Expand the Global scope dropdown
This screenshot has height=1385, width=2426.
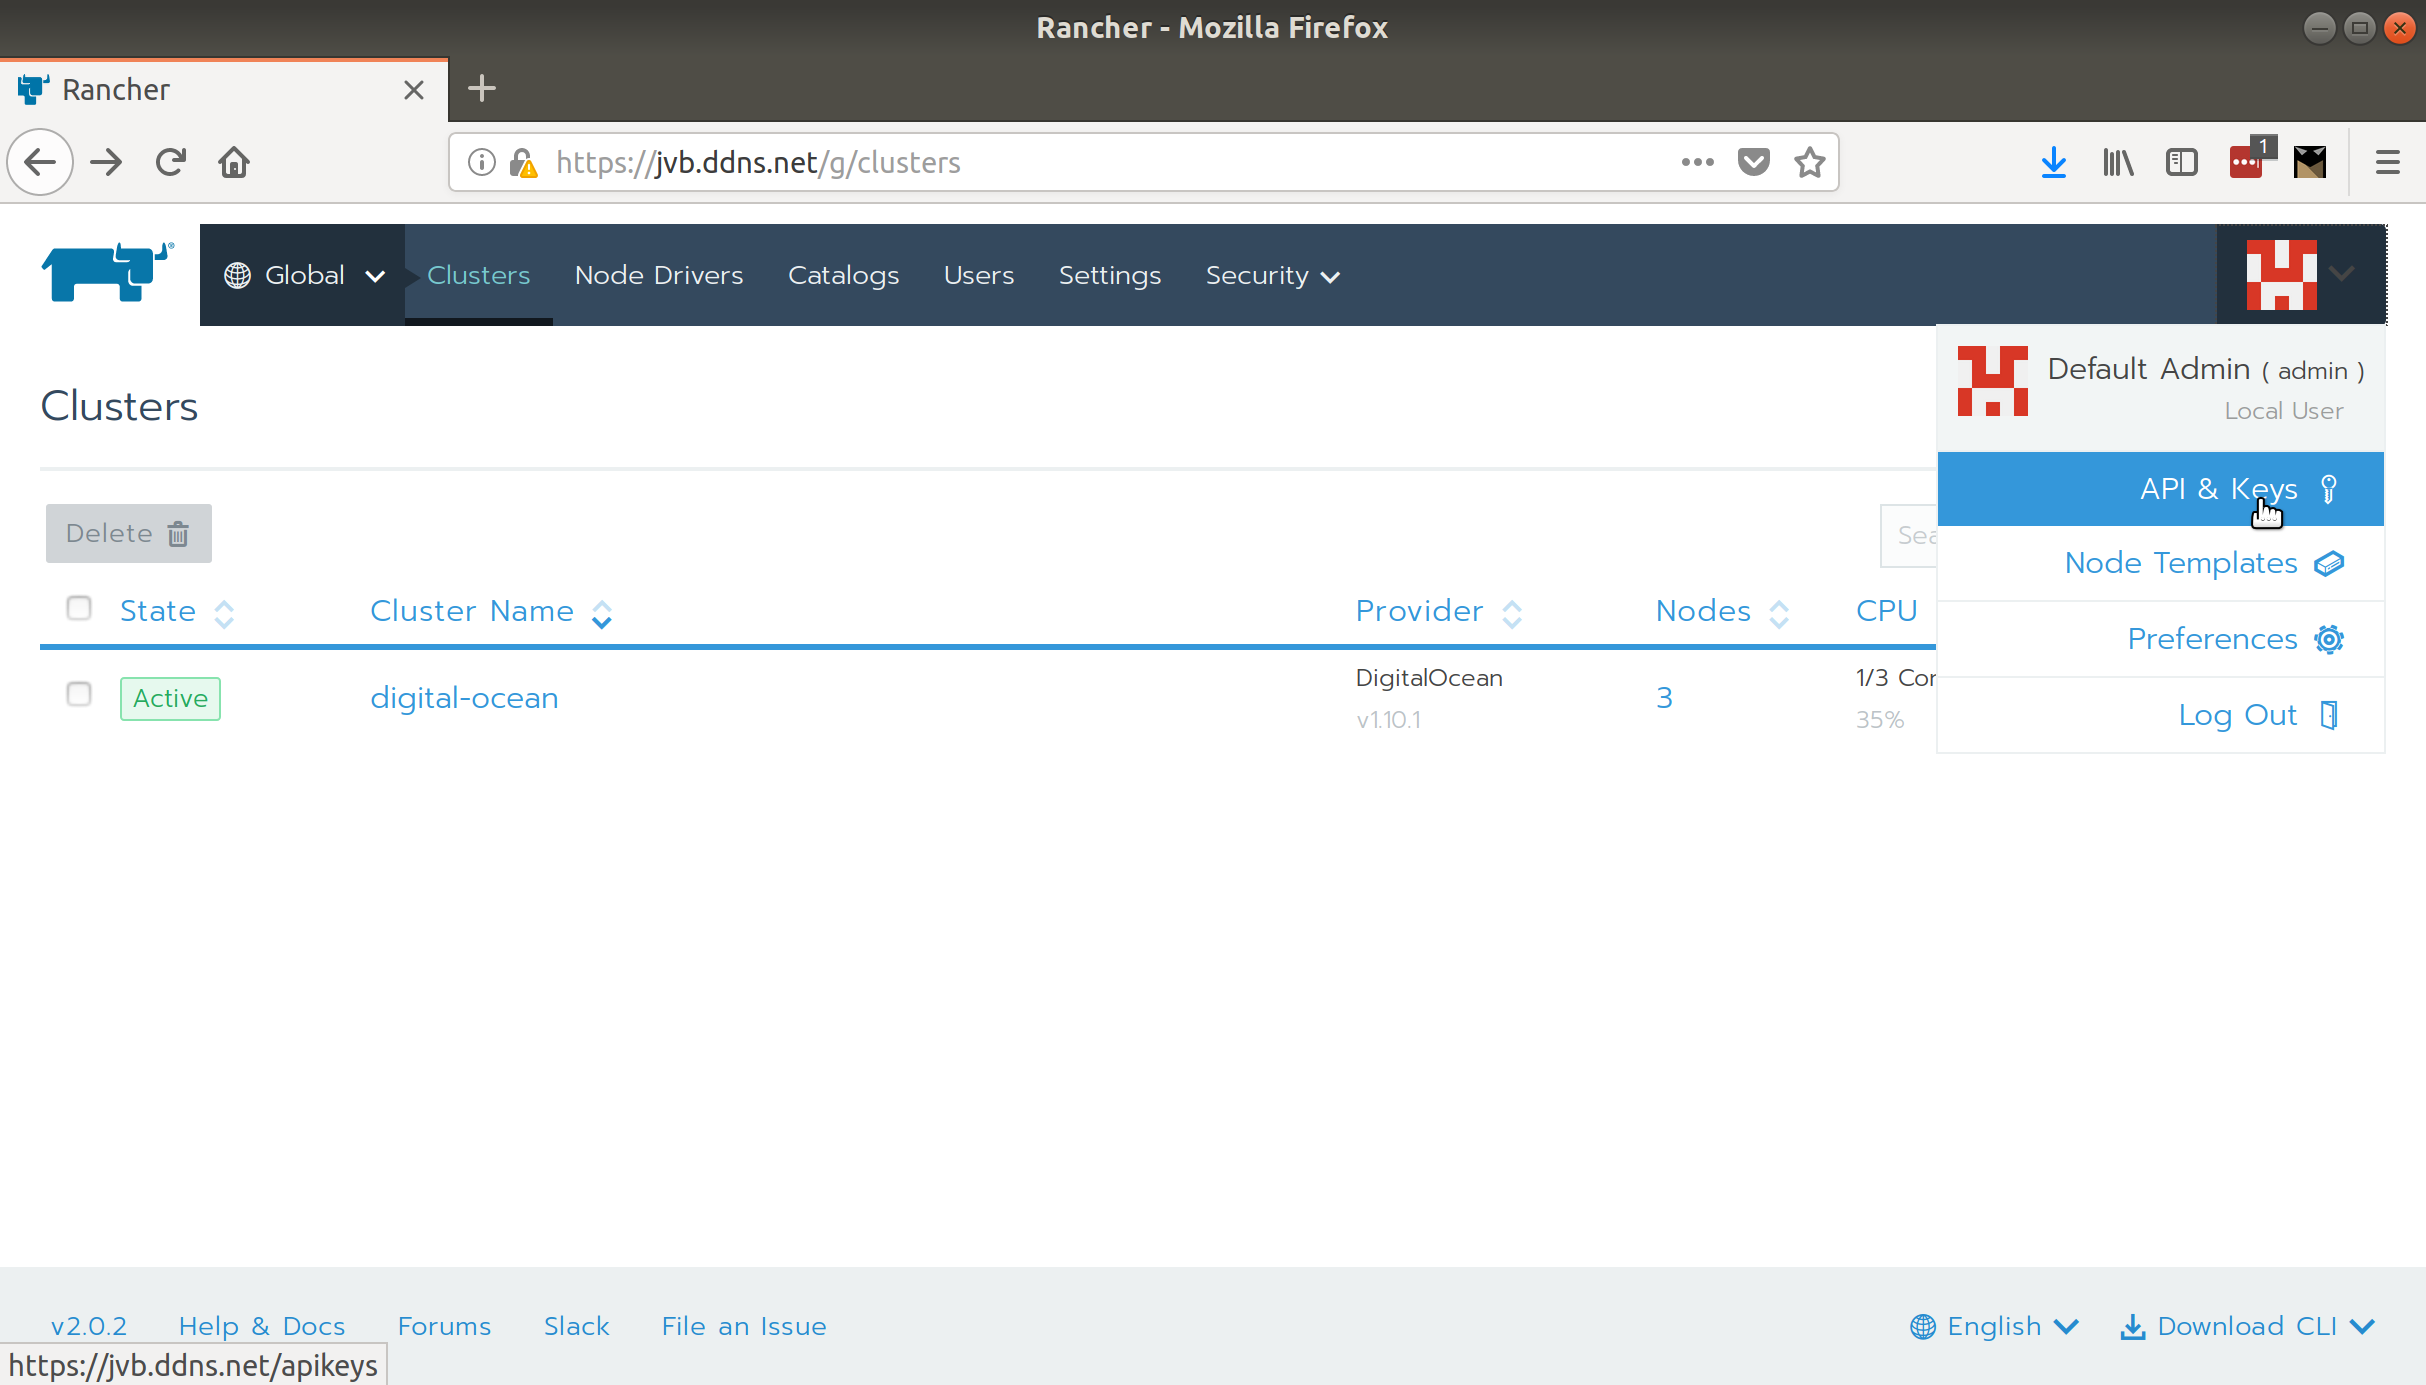(x=305, y=275)
